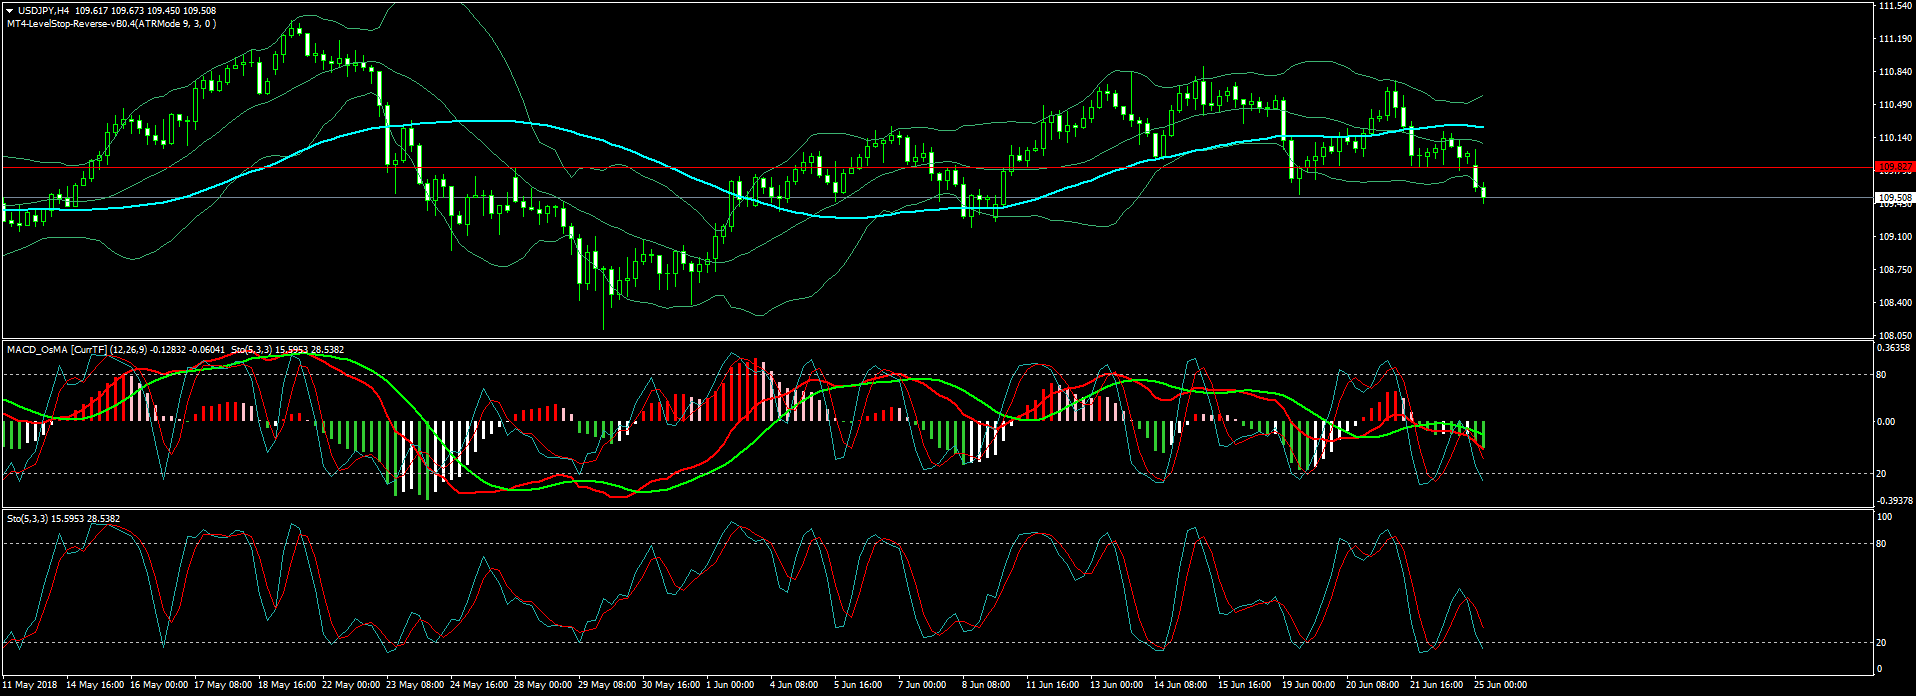Image resolution: width=1916 pixels, height=696 pixels.
Task: Click the -0.39378 MACD scale value
Action: [1894, 500]
